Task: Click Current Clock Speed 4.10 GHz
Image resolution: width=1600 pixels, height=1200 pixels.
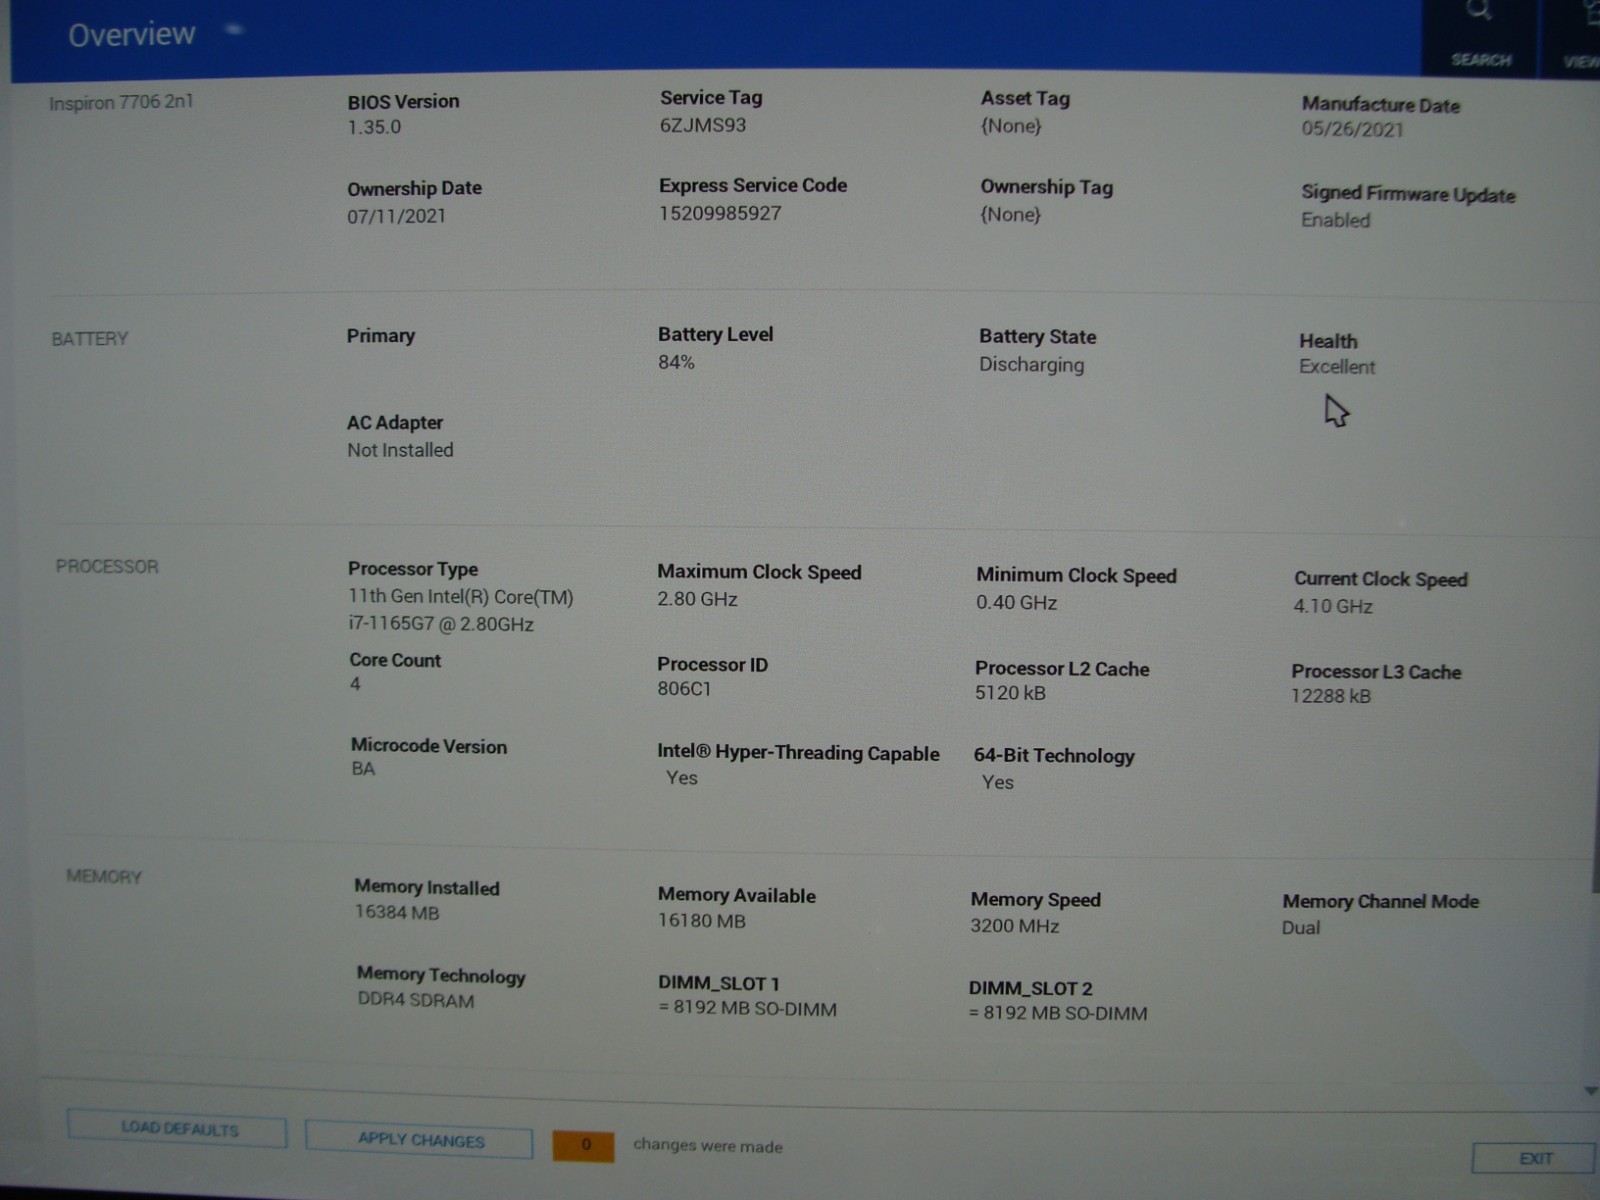Action: tap(1333, 606)
